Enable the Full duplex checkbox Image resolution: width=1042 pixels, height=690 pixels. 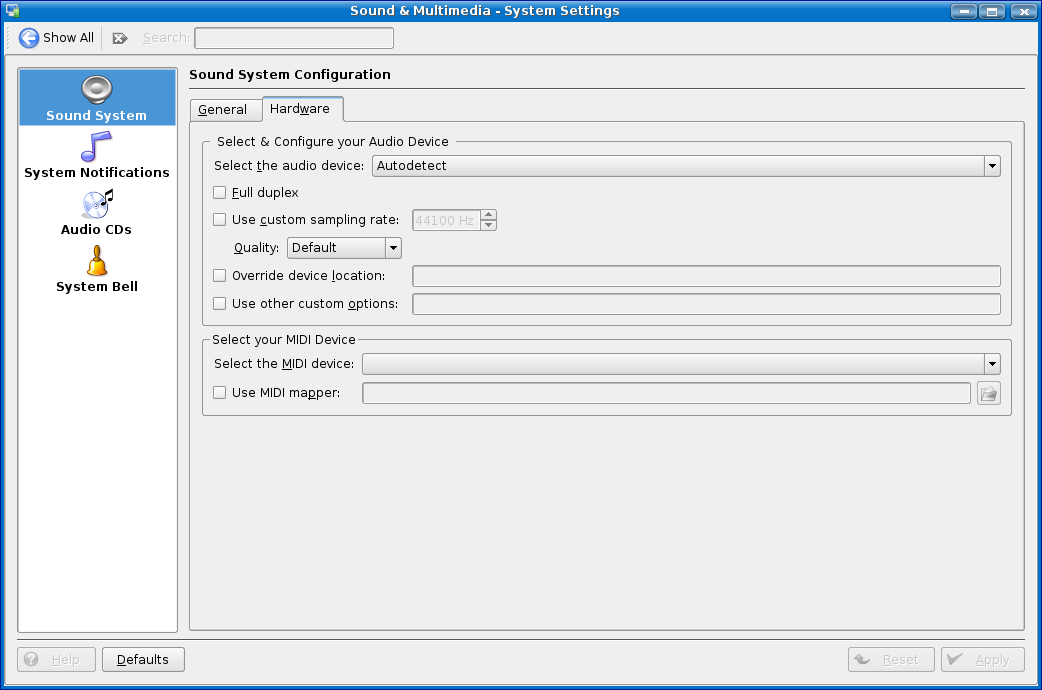click(x=220, y=192)
